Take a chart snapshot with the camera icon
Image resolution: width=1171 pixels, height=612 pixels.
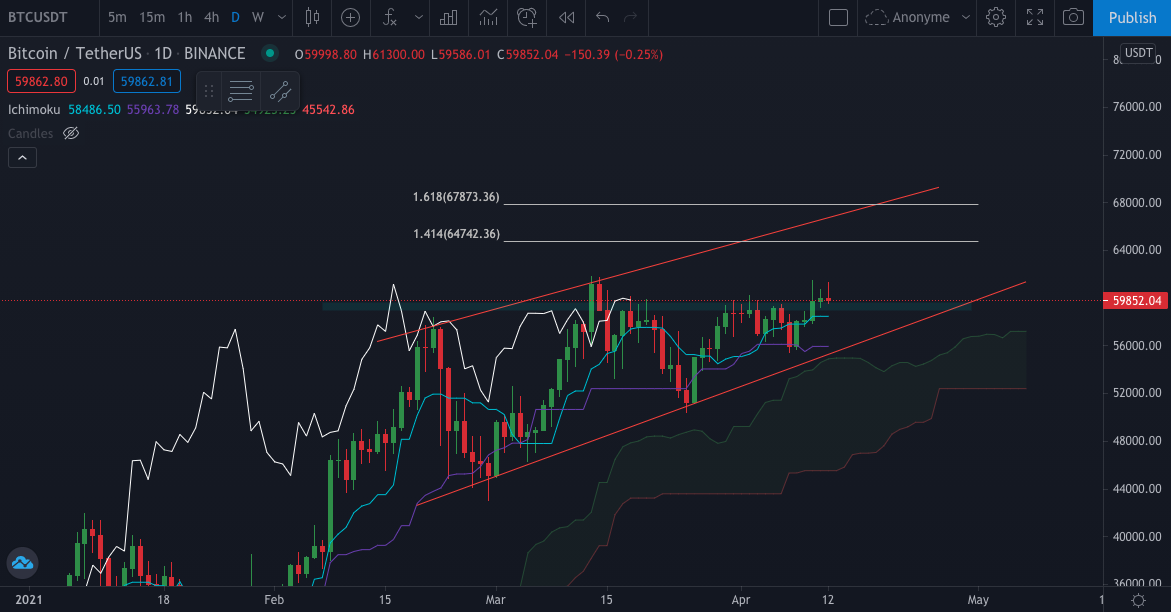[x=1073, y=17]
